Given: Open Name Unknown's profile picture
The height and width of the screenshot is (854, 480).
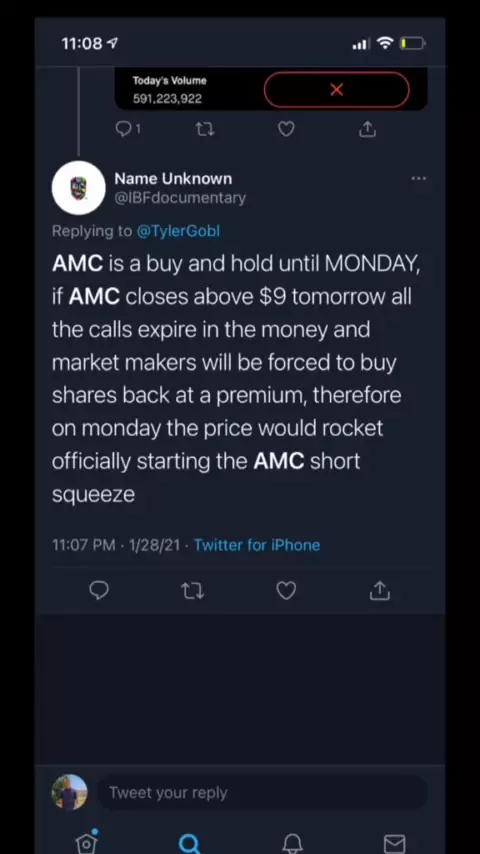Looking at the screenshot, I should click(78, 188).
